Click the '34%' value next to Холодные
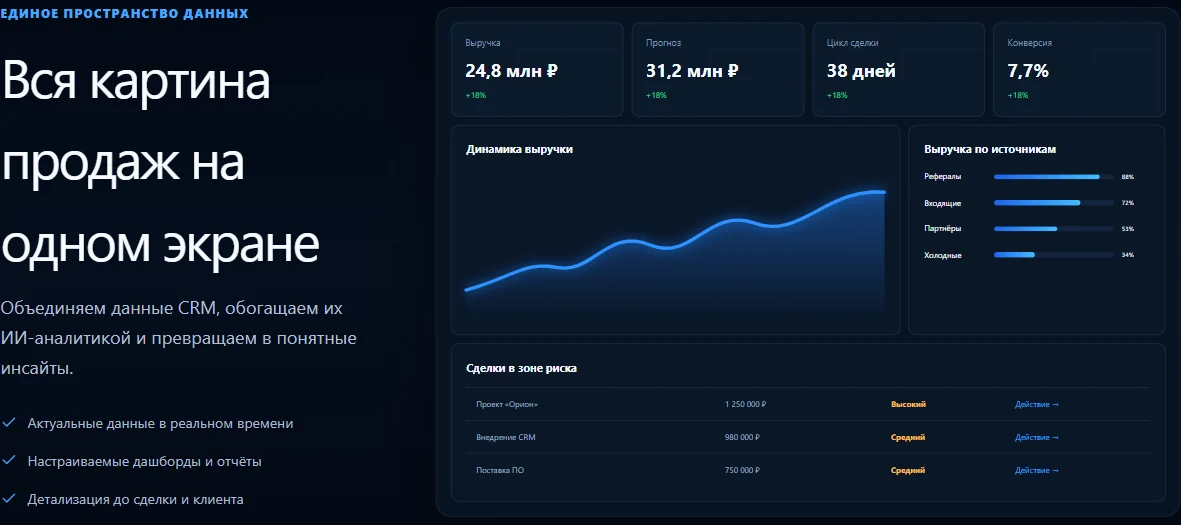This screenshot has height=525, width=1181. pyautogui.click(x=1128, y=255)
